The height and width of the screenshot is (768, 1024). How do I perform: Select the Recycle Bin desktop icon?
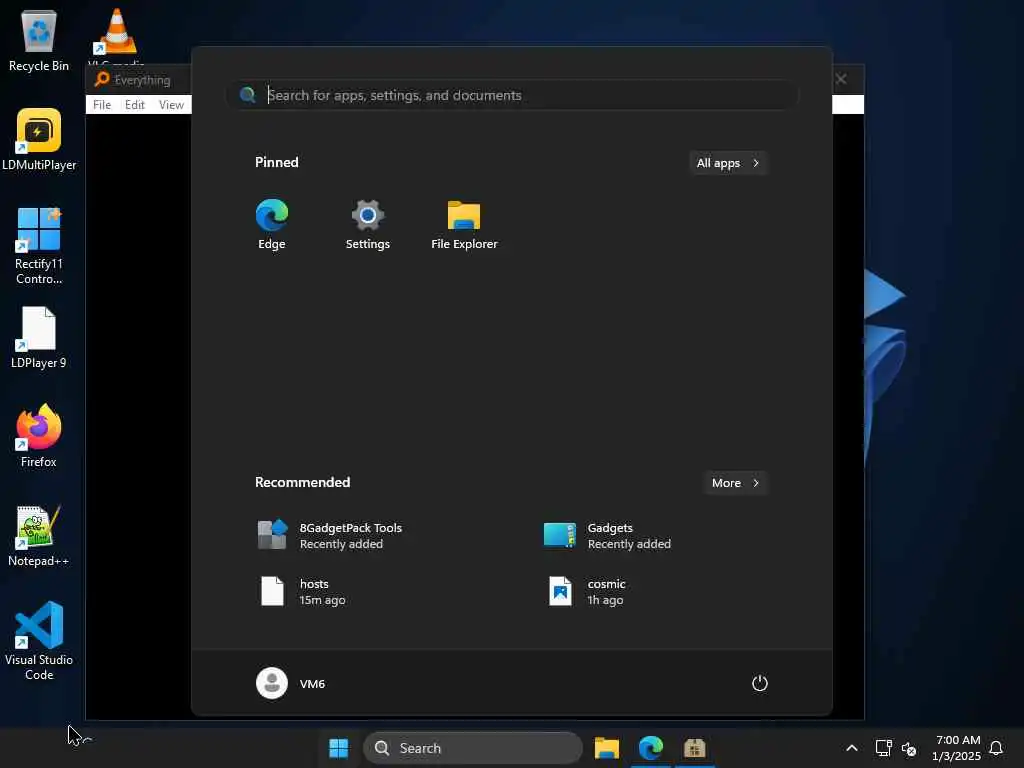coord(39,40)
